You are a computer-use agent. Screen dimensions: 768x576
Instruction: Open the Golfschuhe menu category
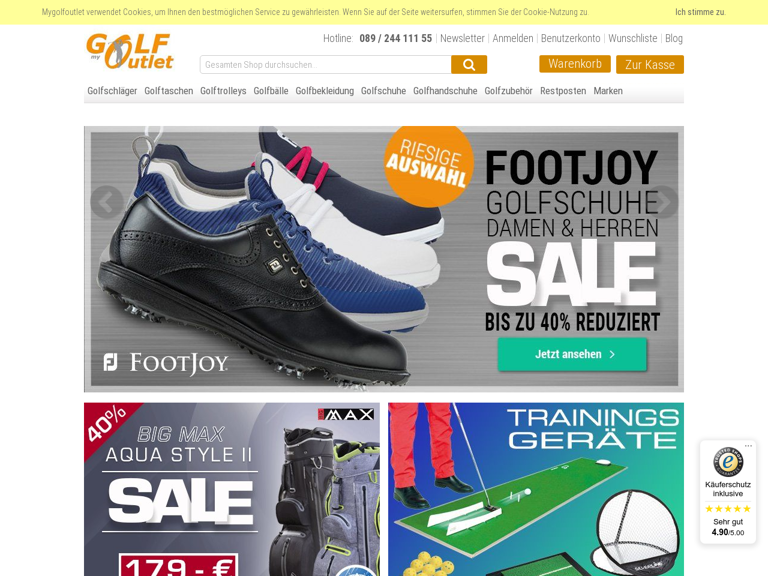coord(384,91)
